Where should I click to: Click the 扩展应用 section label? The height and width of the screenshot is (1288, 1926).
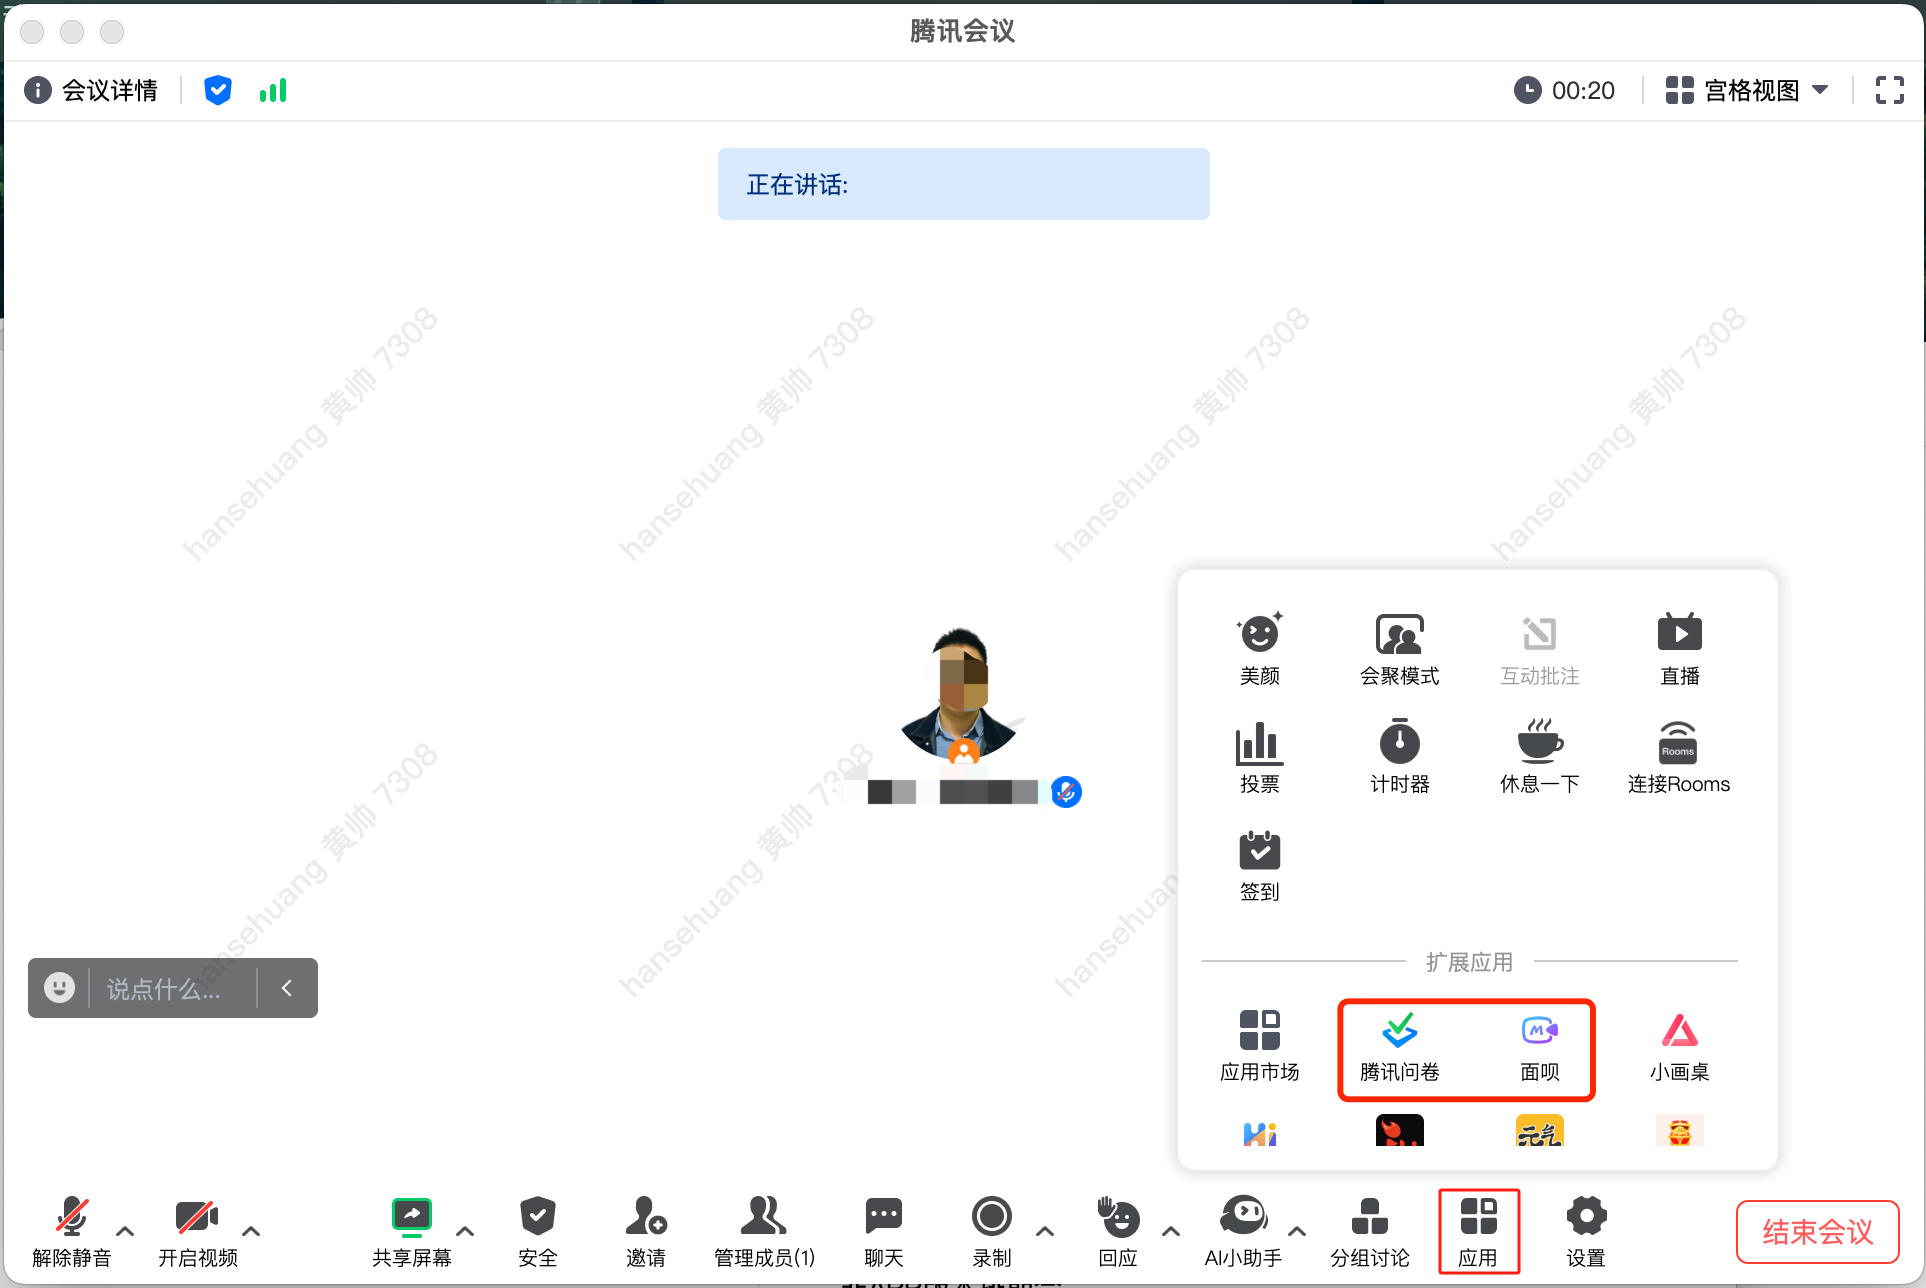1469,962
